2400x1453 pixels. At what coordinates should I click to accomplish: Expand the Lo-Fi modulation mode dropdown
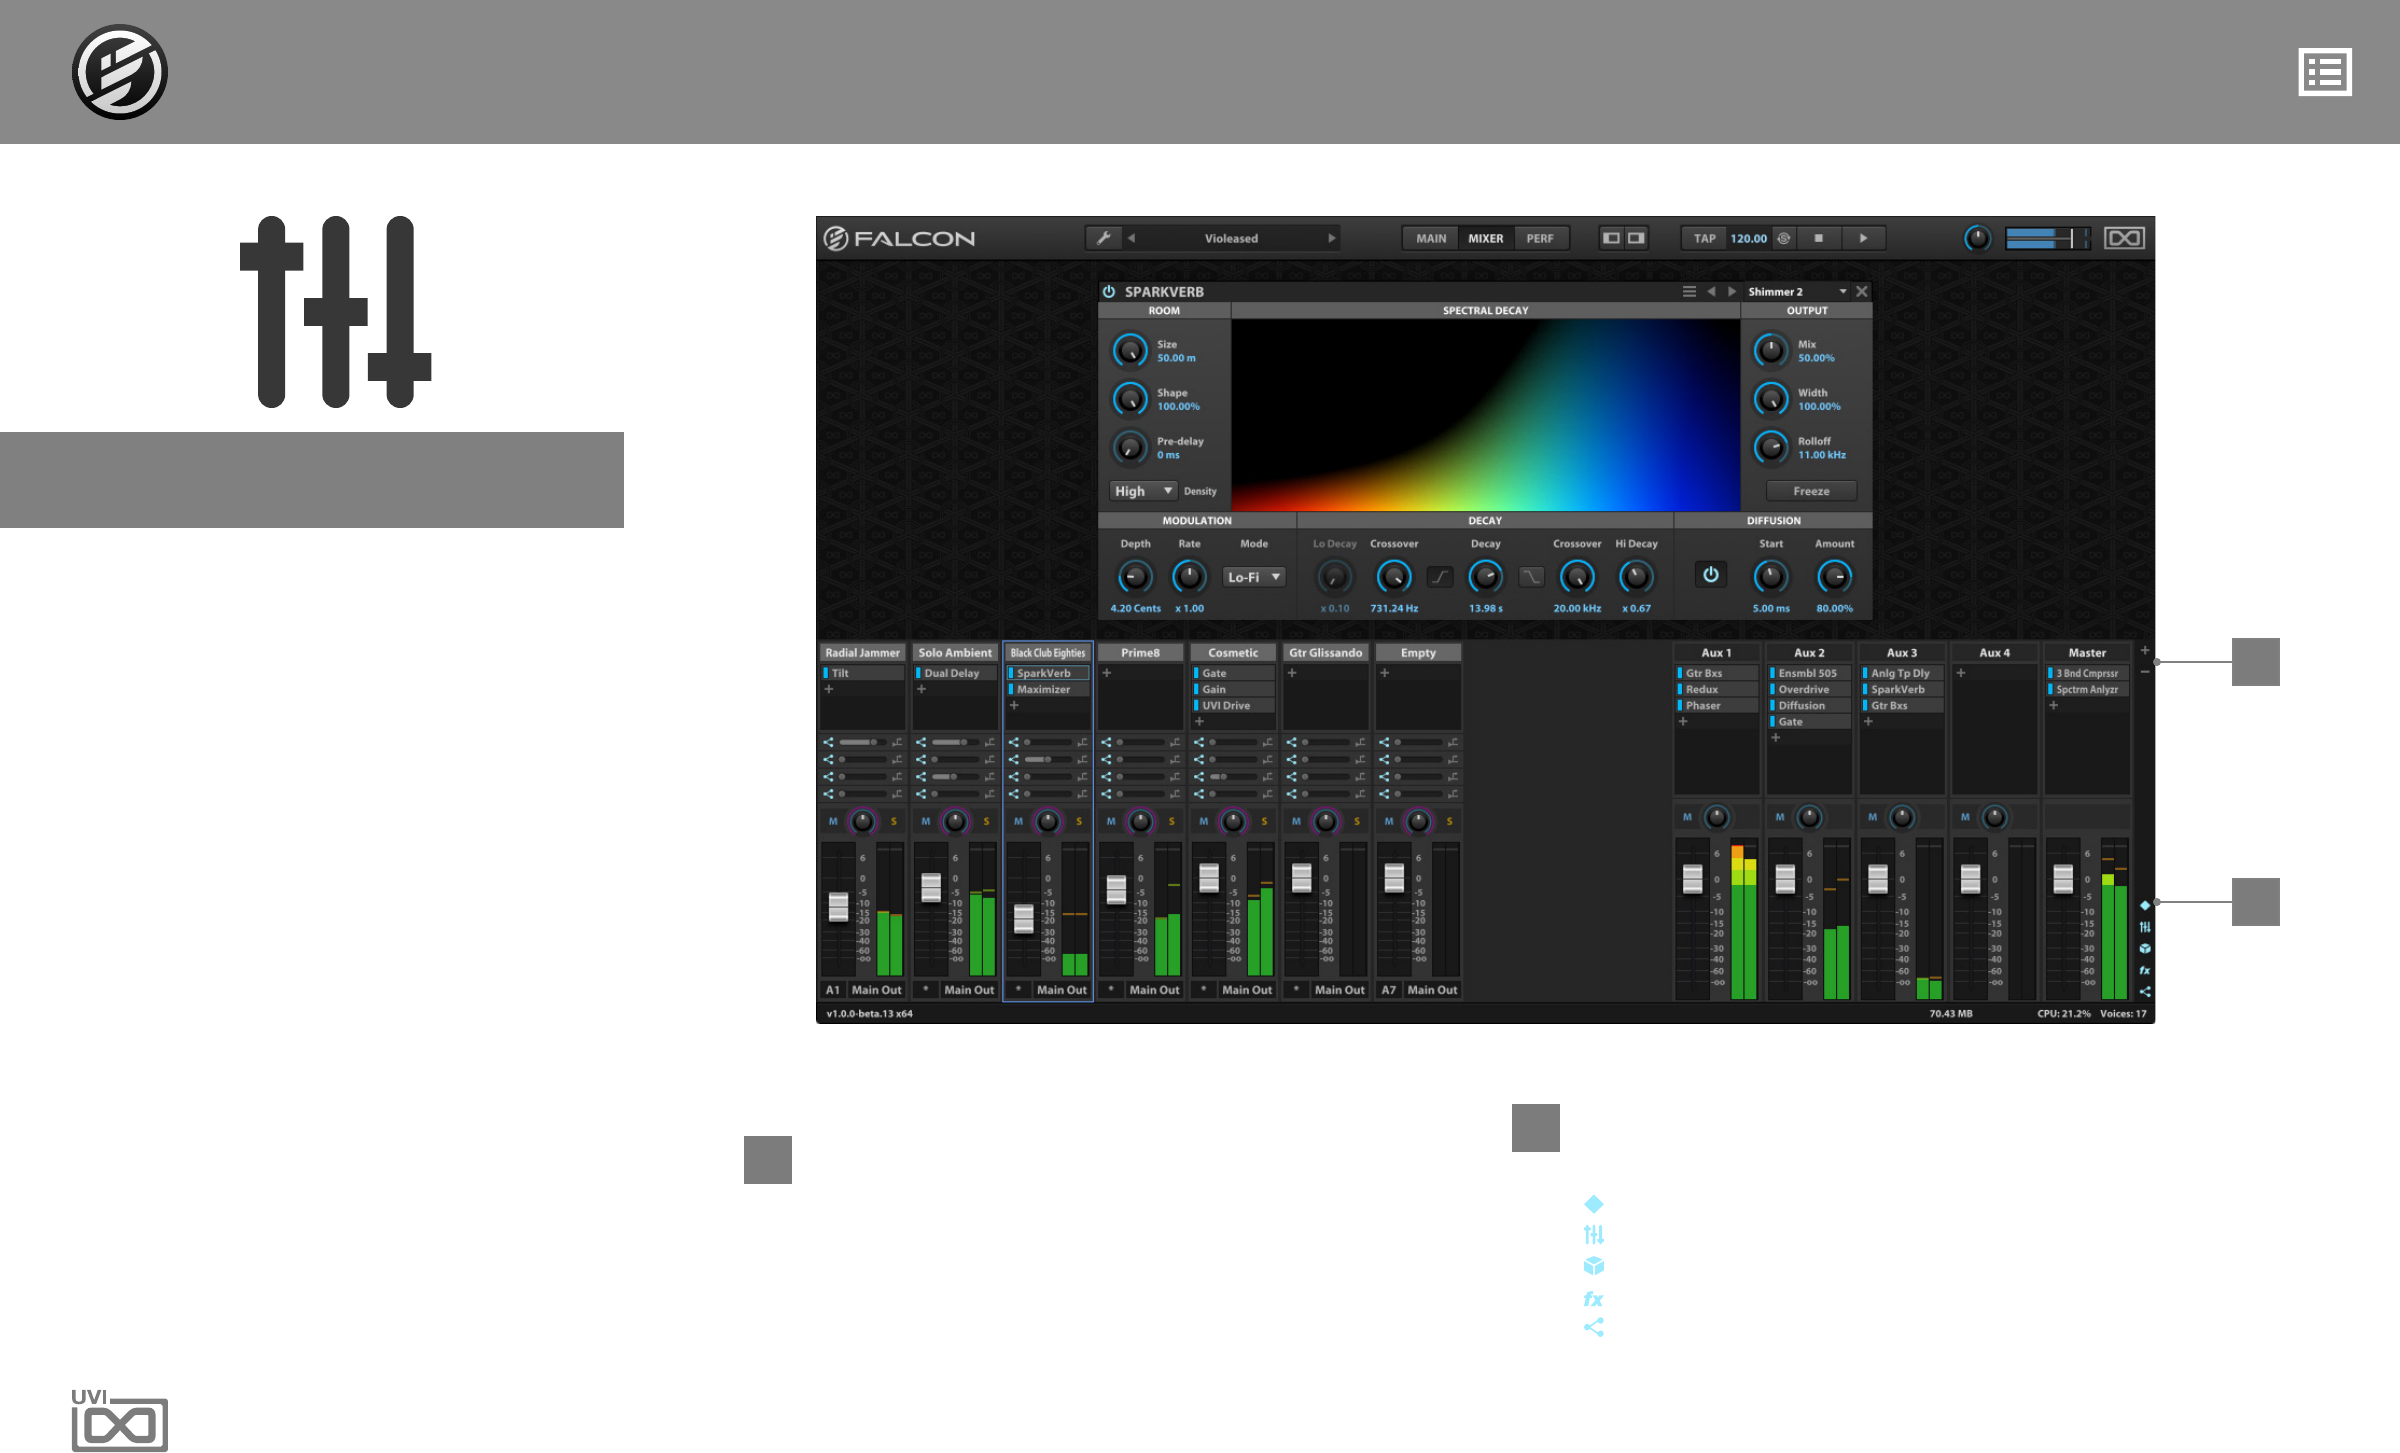1253,577
